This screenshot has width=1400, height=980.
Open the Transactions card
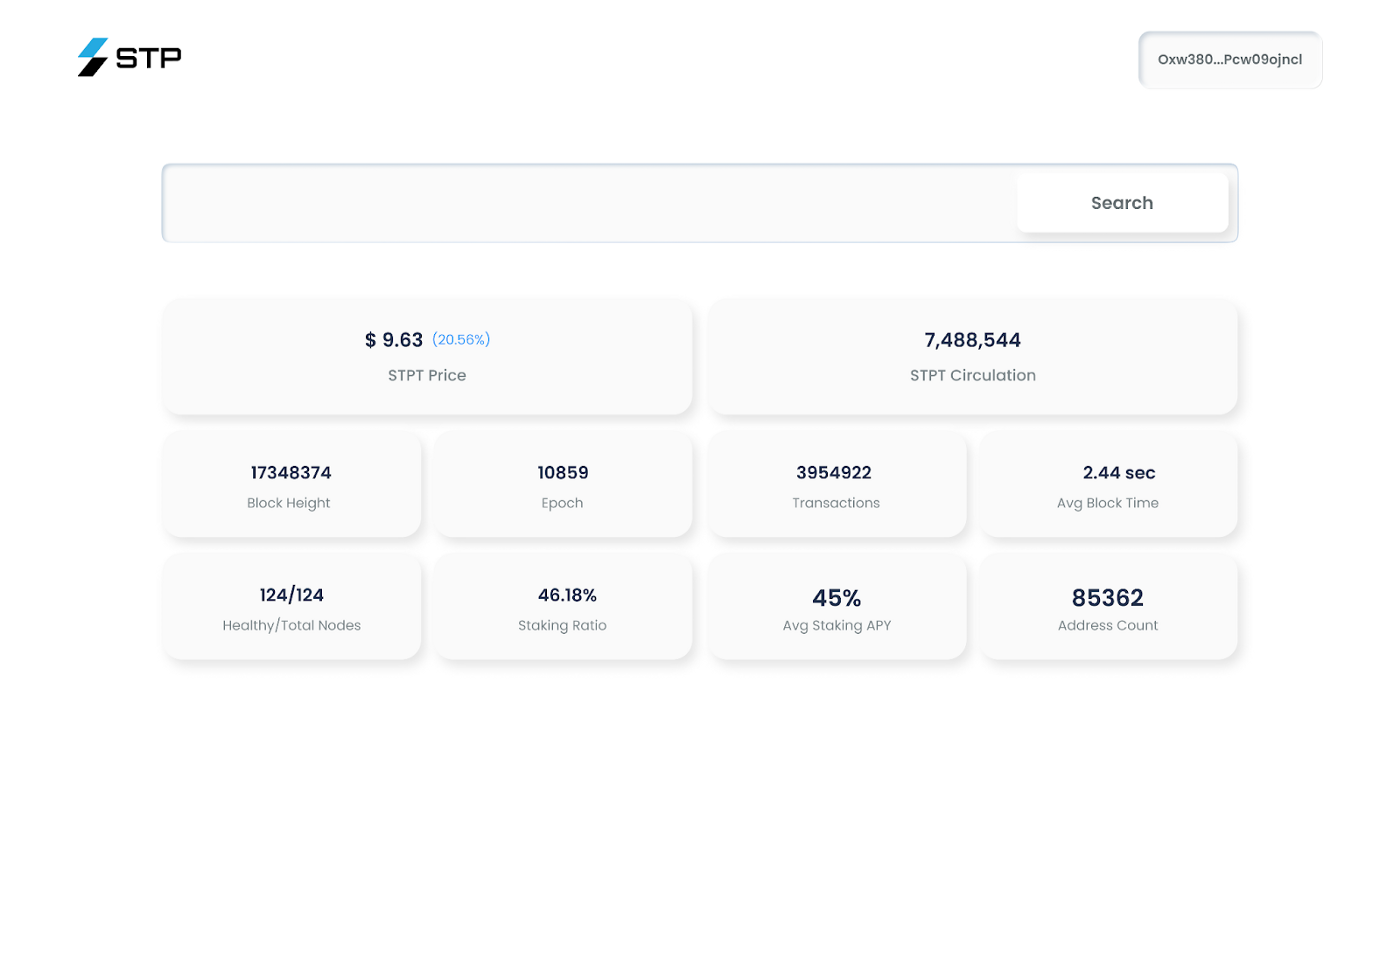click(x=837, y=485)
